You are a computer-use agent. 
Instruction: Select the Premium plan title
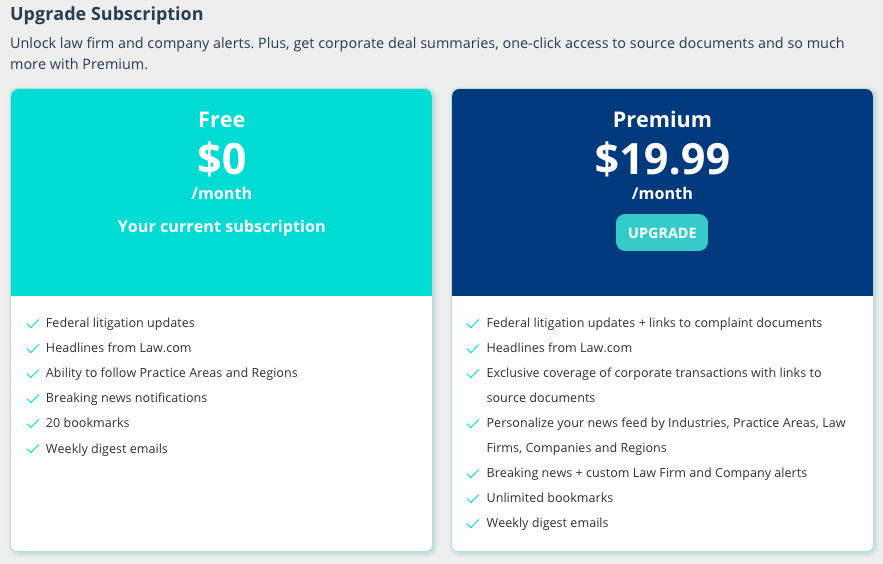(662, 119)
